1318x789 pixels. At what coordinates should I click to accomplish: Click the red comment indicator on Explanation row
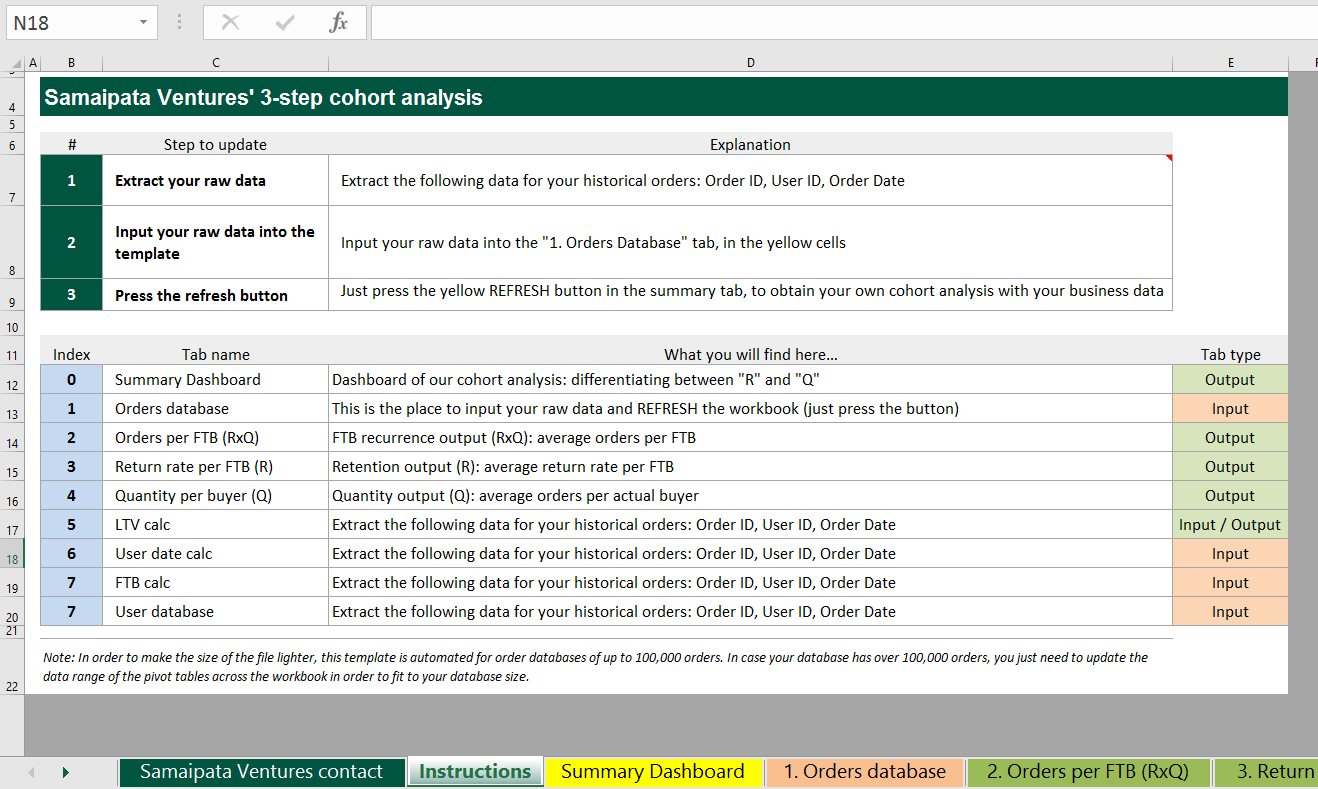coord(1168,158)
